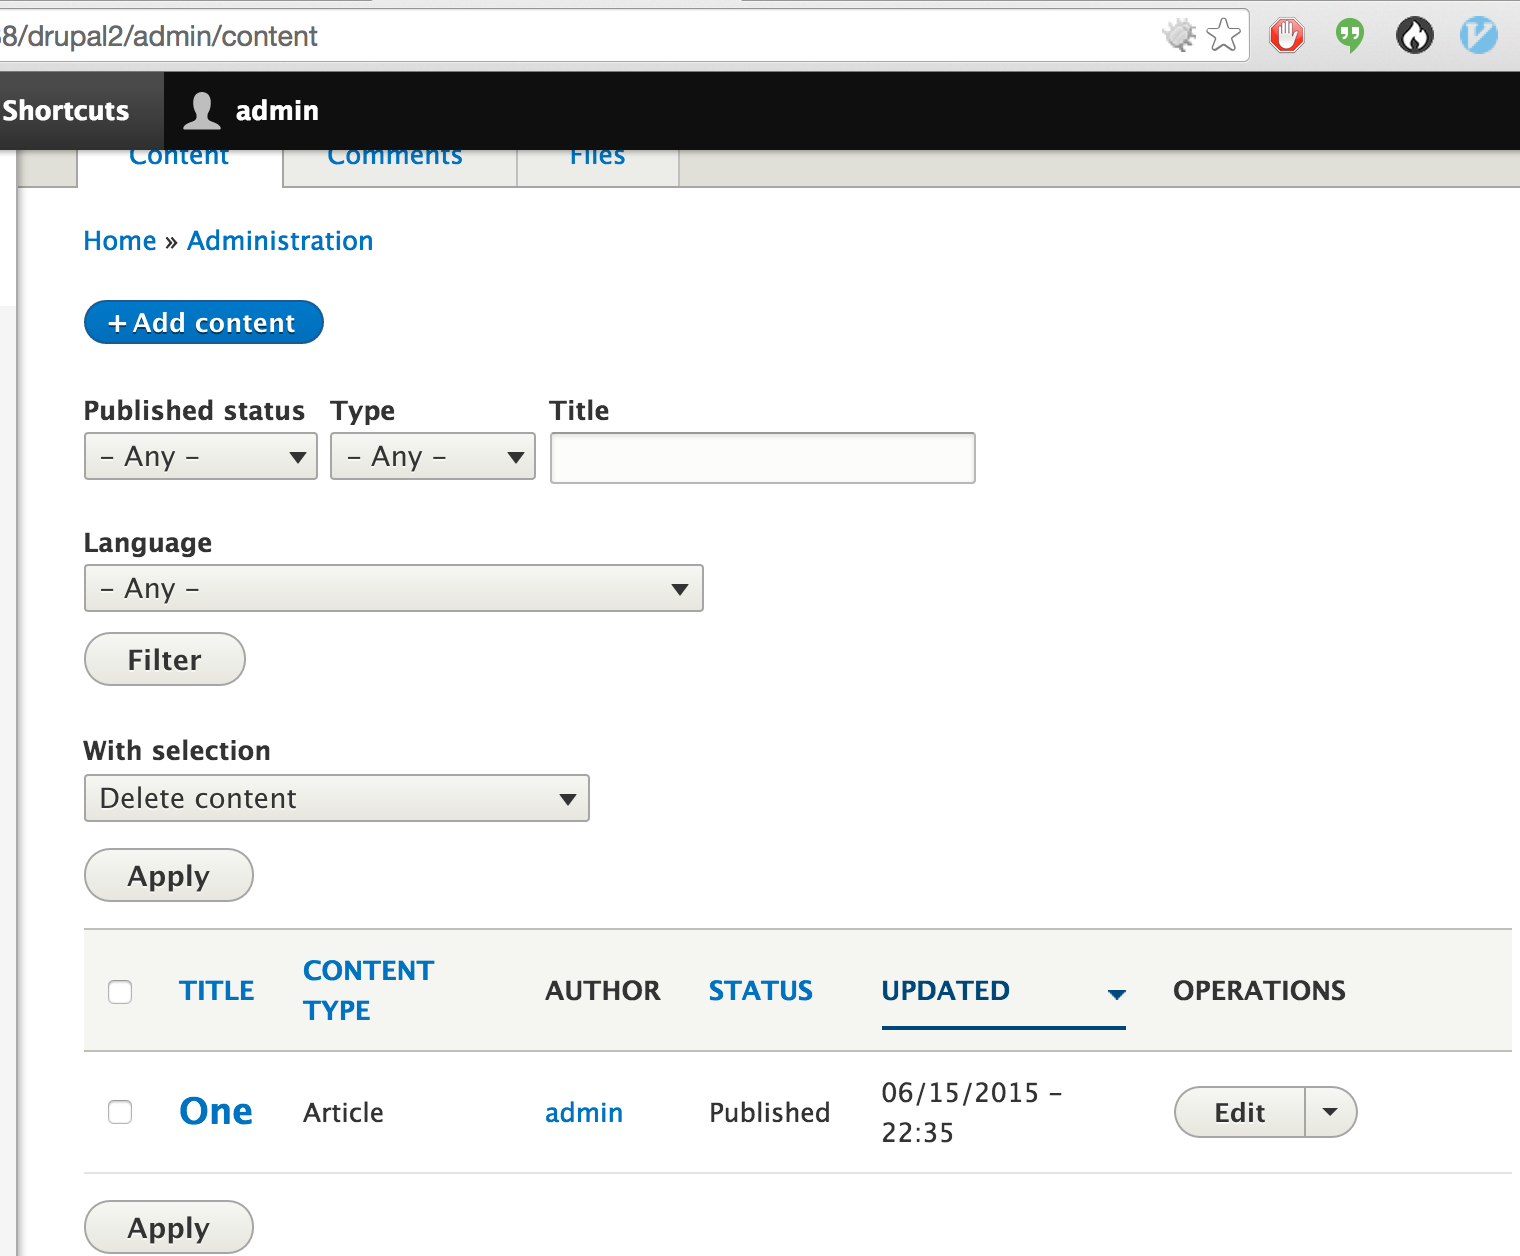Viewport: 1520px width, 1256px height.
Task: Click the Drupal flame icon in the toolbar
Action: tap(1414, 35)
